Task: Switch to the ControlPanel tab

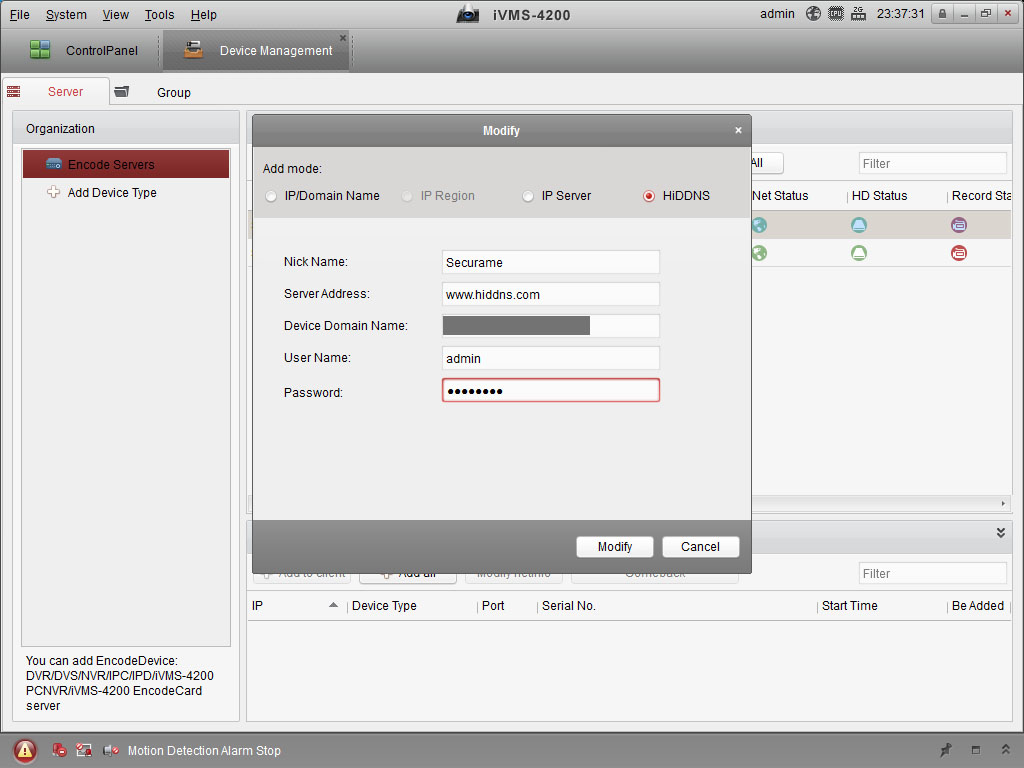Action: coord(84,50)
